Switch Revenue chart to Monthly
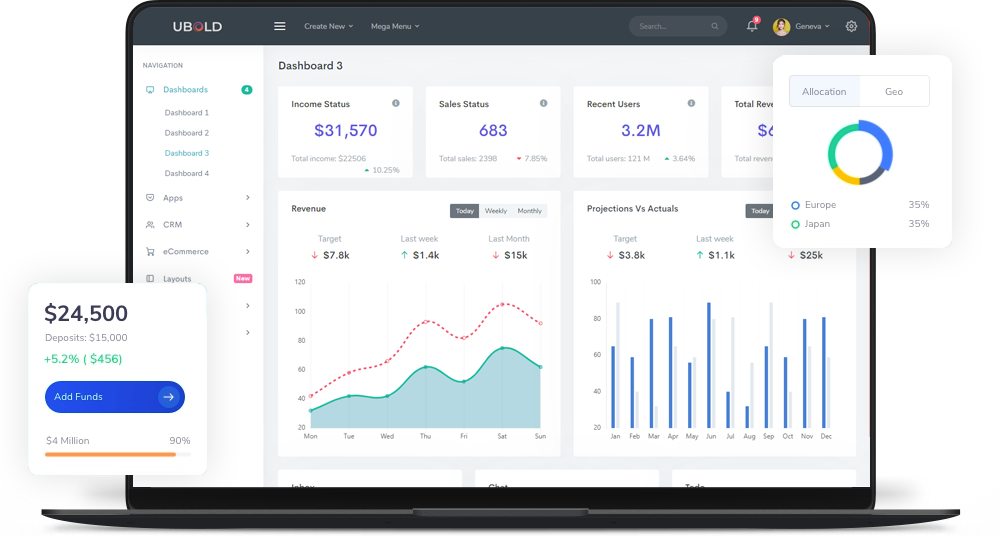This screenshot has width=1000, height=539. pyautogui.click(x=529, y=211)
